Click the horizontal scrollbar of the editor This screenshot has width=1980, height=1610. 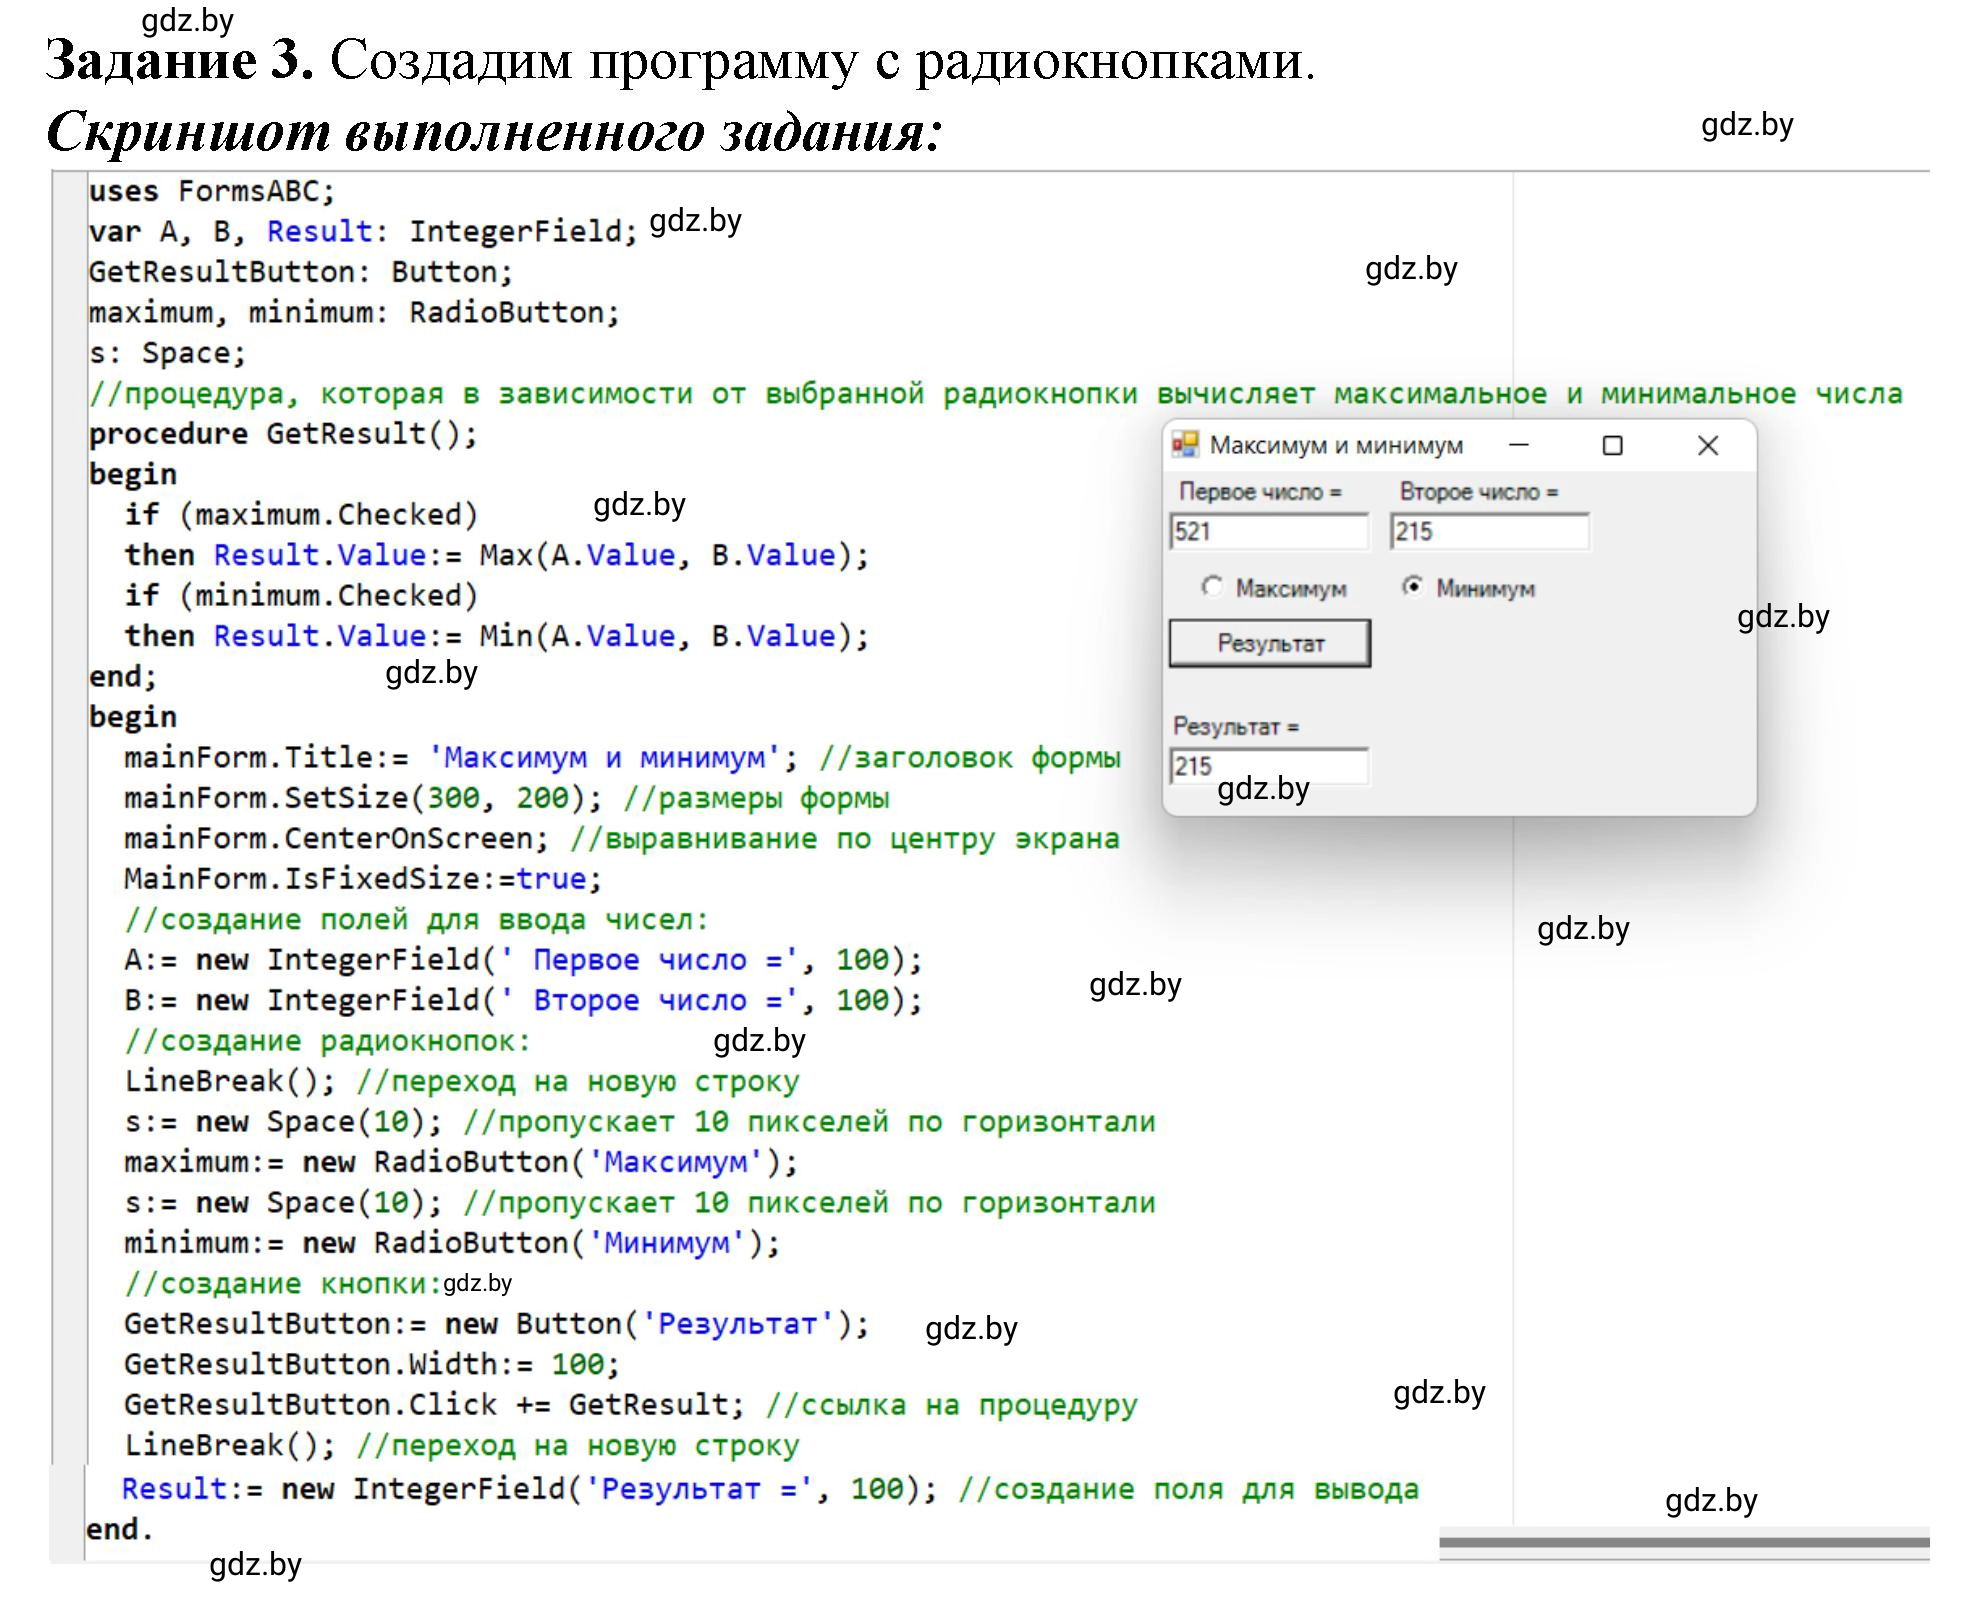click(x=1684, y=1542)
